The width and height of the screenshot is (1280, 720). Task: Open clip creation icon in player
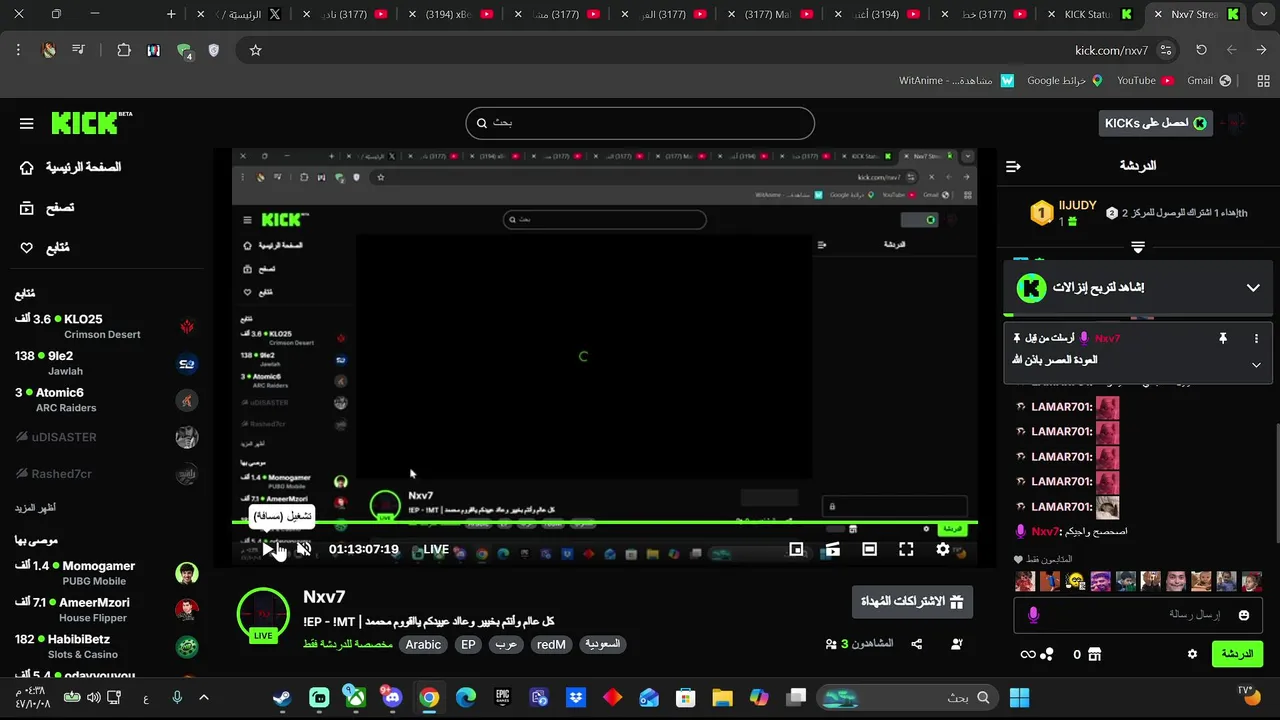coord(832,549)
